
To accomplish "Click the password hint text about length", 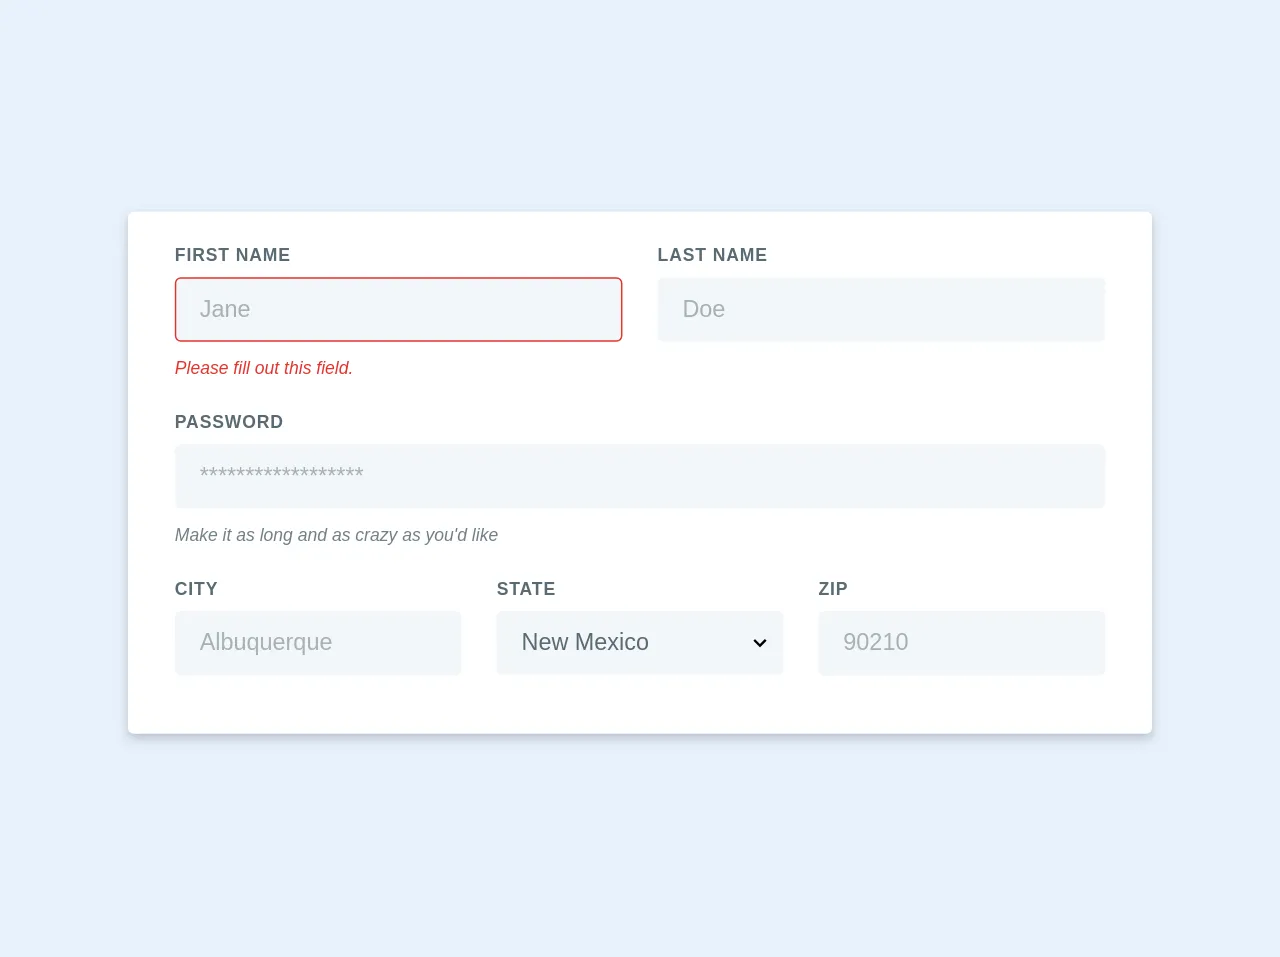I will [336, 535].
